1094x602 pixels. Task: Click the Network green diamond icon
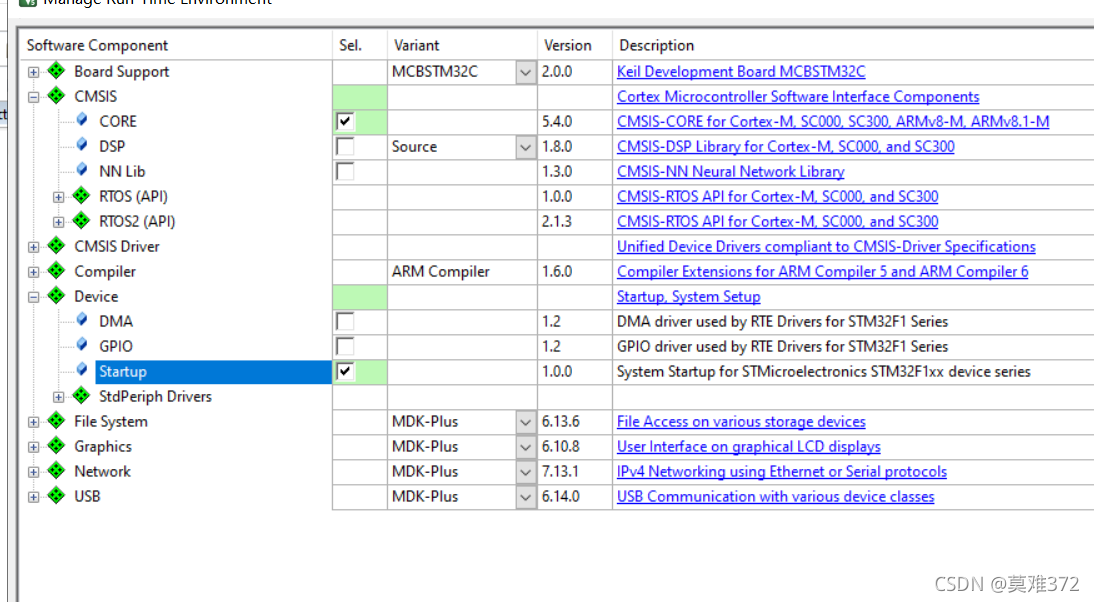tap(57, 471)
